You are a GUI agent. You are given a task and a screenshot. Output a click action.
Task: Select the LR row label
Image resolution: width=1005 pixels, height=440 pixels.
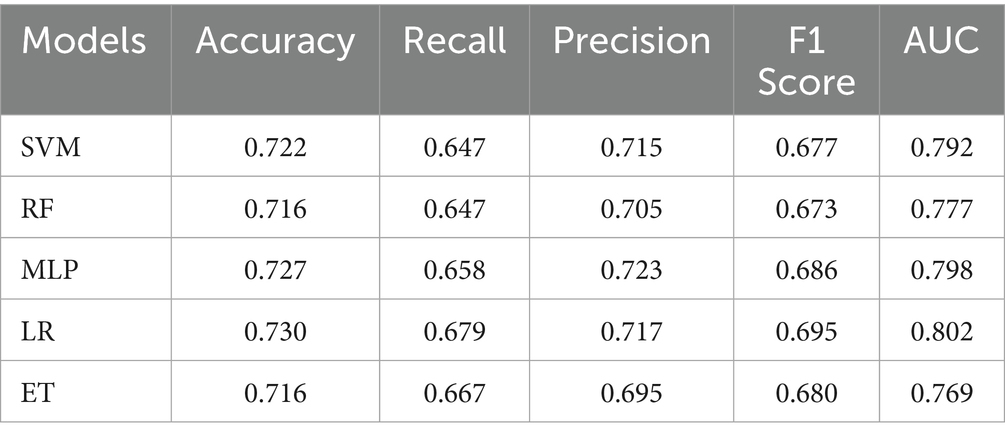point(38,332)
